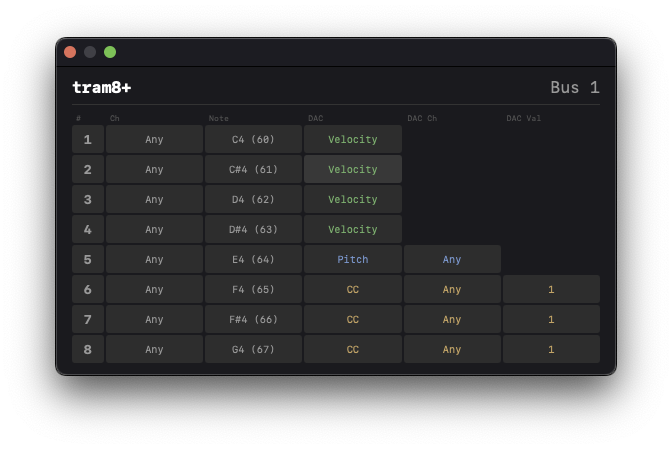672x449 pixels.
Task: Click the Bus 1 selector
Action: point(575,87)
